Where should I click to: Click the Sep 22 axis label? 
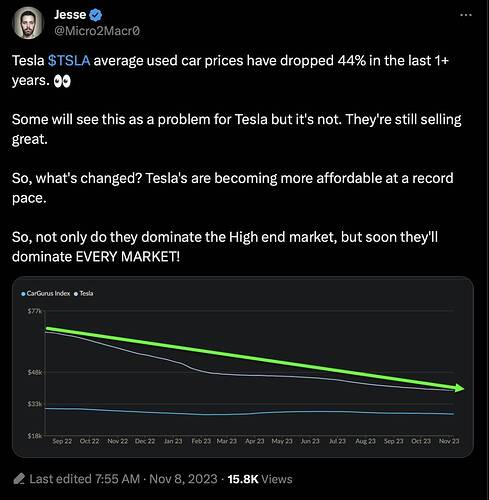point(62,441)
